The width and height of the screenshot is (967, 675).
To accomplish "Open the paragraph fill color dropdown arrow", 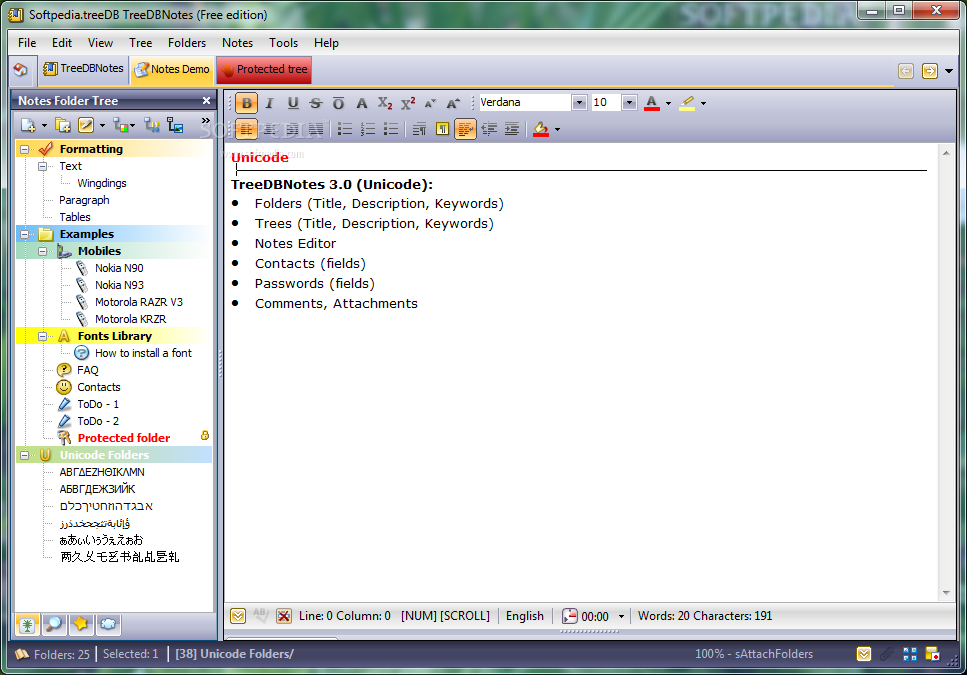I will pos(558,129).
